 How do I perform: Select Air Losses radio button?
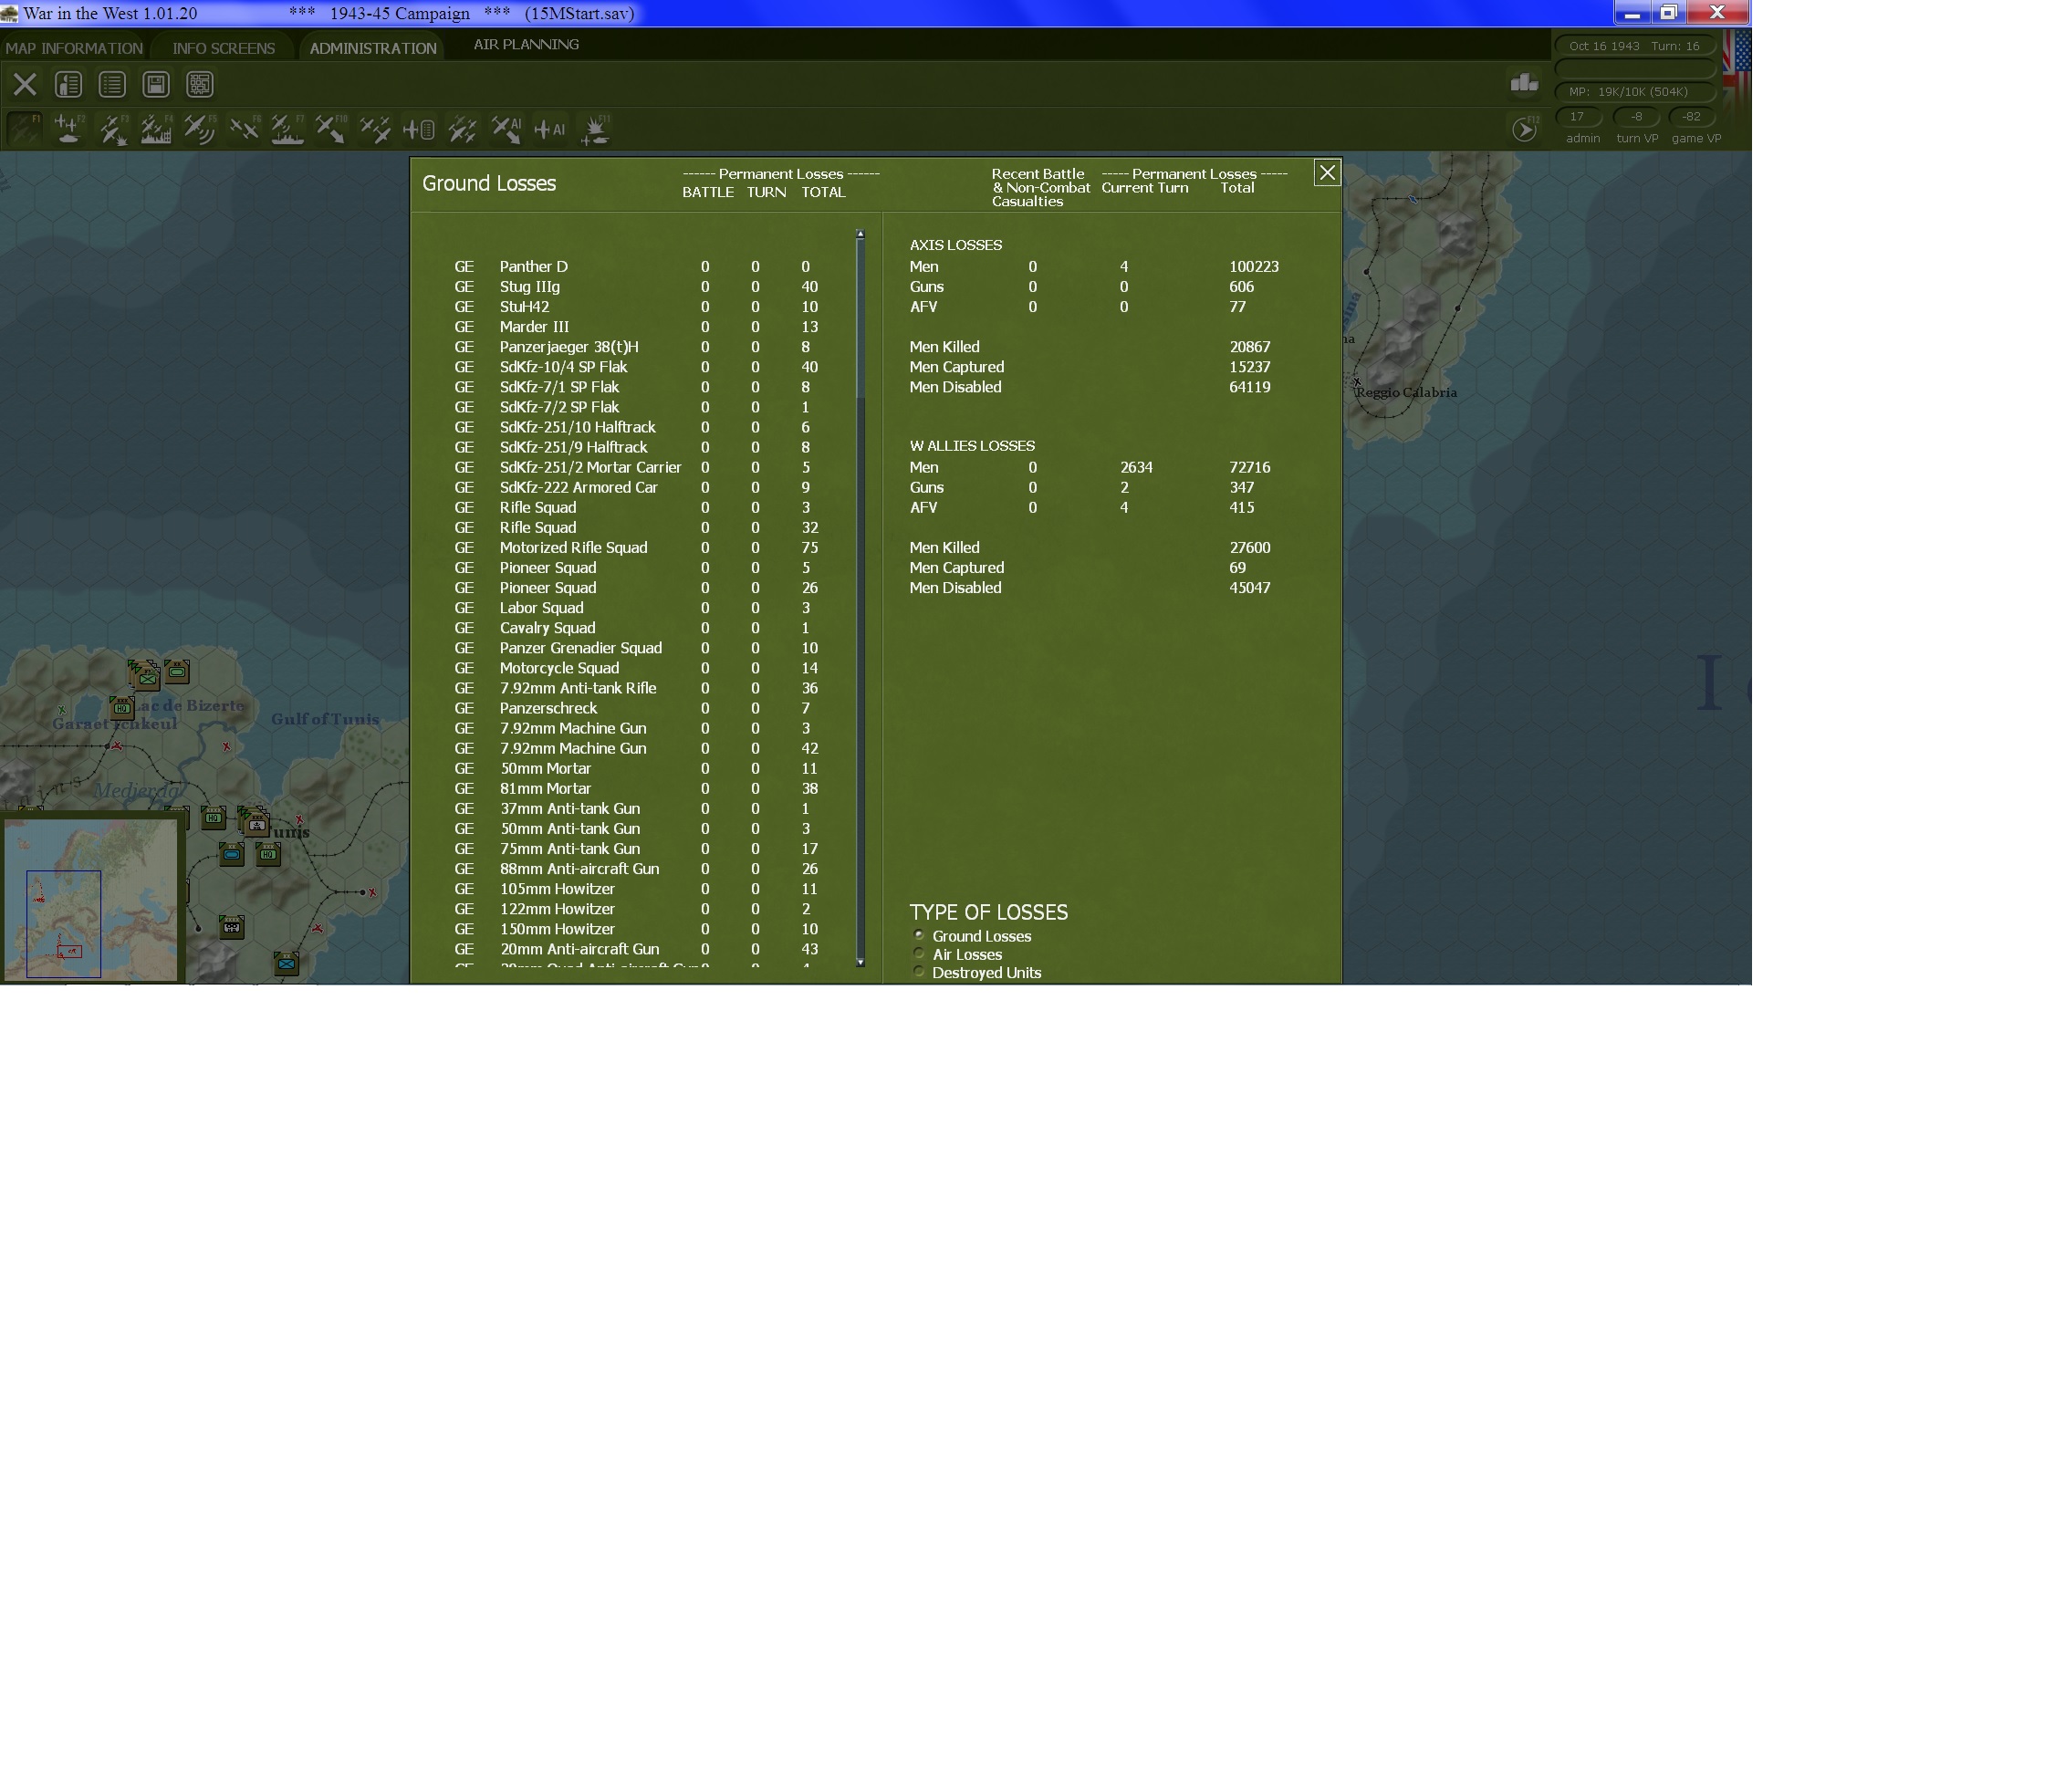[919, 953]
